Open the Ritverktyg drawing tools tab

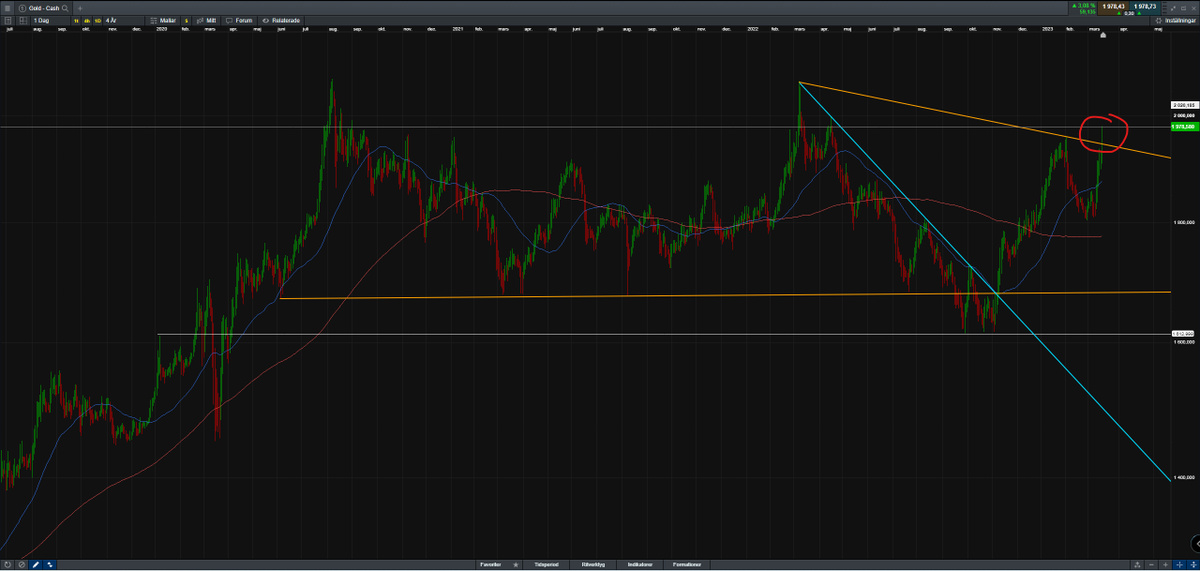pos(593,564)
